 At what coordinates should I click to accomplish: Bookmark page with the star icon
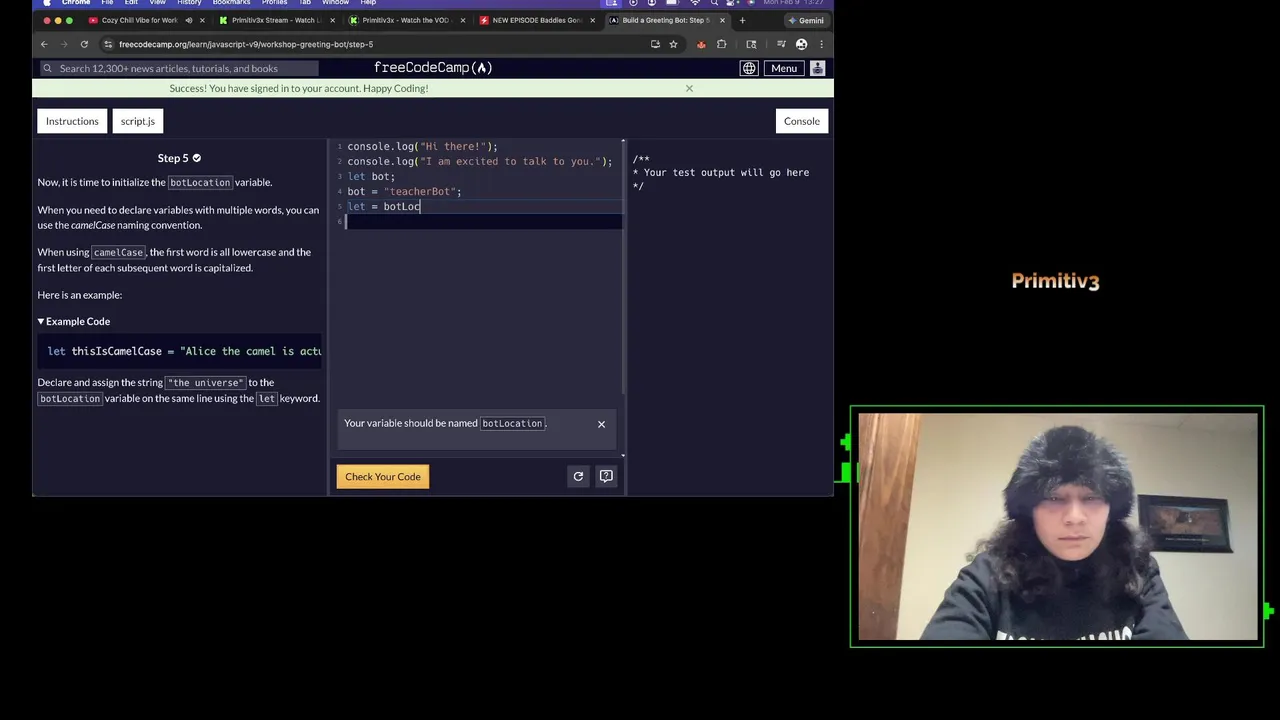tap(673, 44)
